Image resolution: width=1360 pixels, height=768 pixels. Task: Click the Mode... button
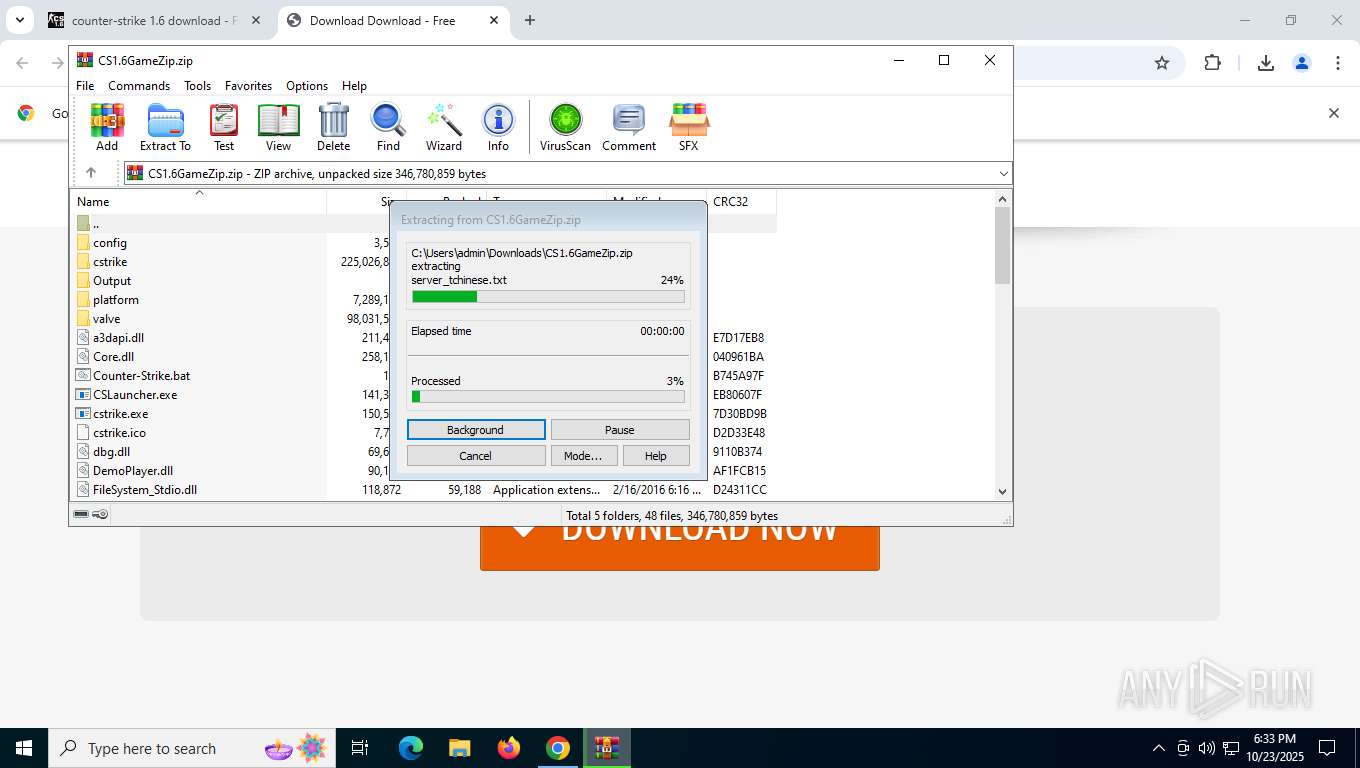click(584, 456)
